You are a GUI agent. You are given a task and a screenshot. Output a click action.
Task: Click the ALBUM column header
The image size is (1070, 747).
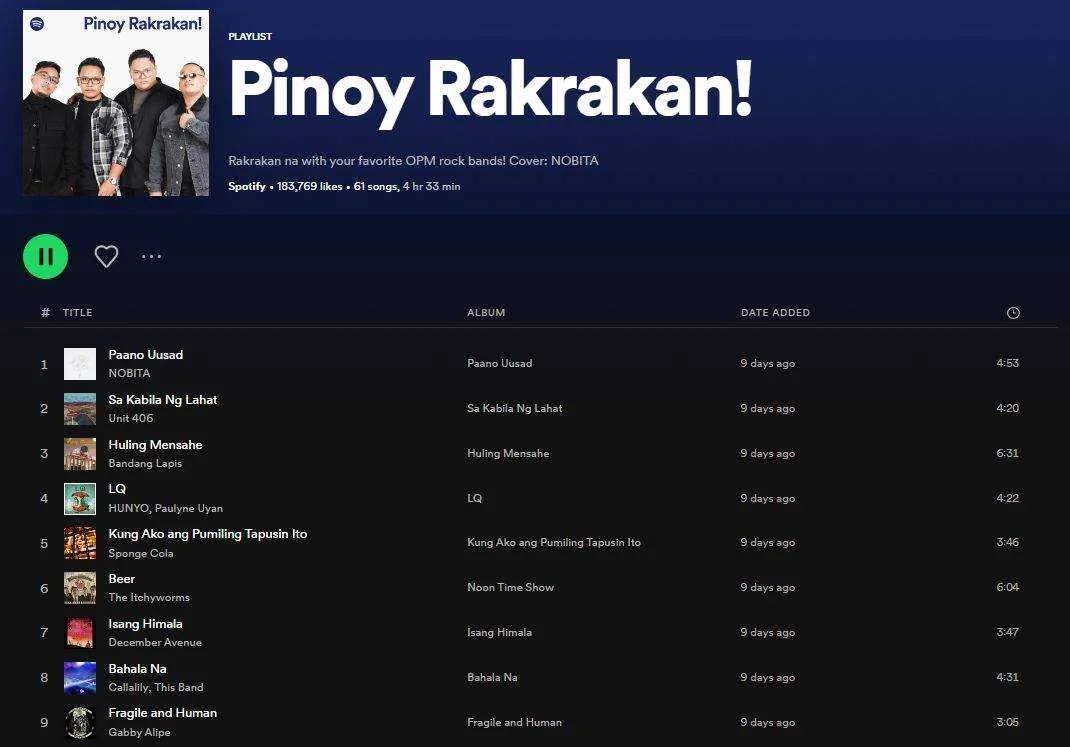[x=487, y=312]
